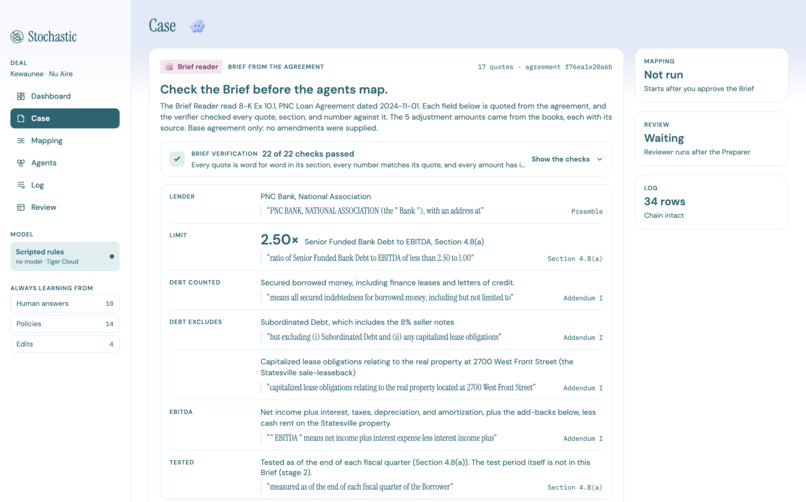Click the Dashboard grid icon
Screen dimensions: 806x502
coord(21,96)
